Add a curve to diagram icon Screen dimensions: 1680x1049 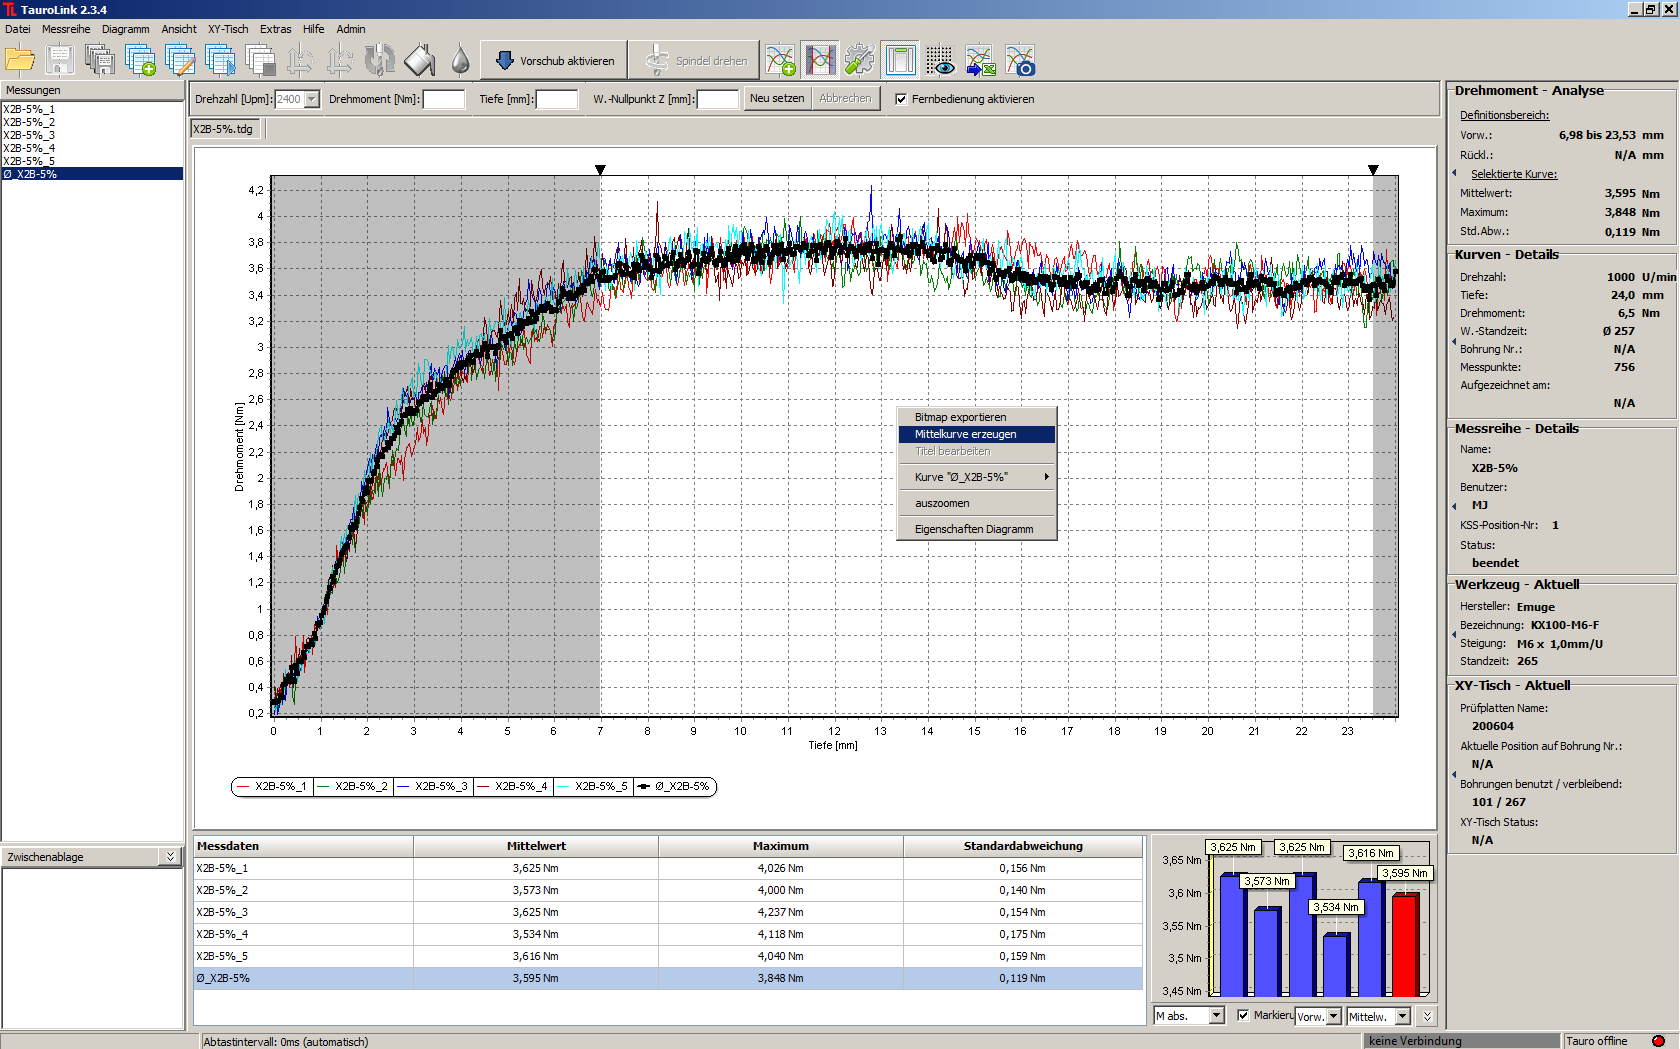(780, 61)
